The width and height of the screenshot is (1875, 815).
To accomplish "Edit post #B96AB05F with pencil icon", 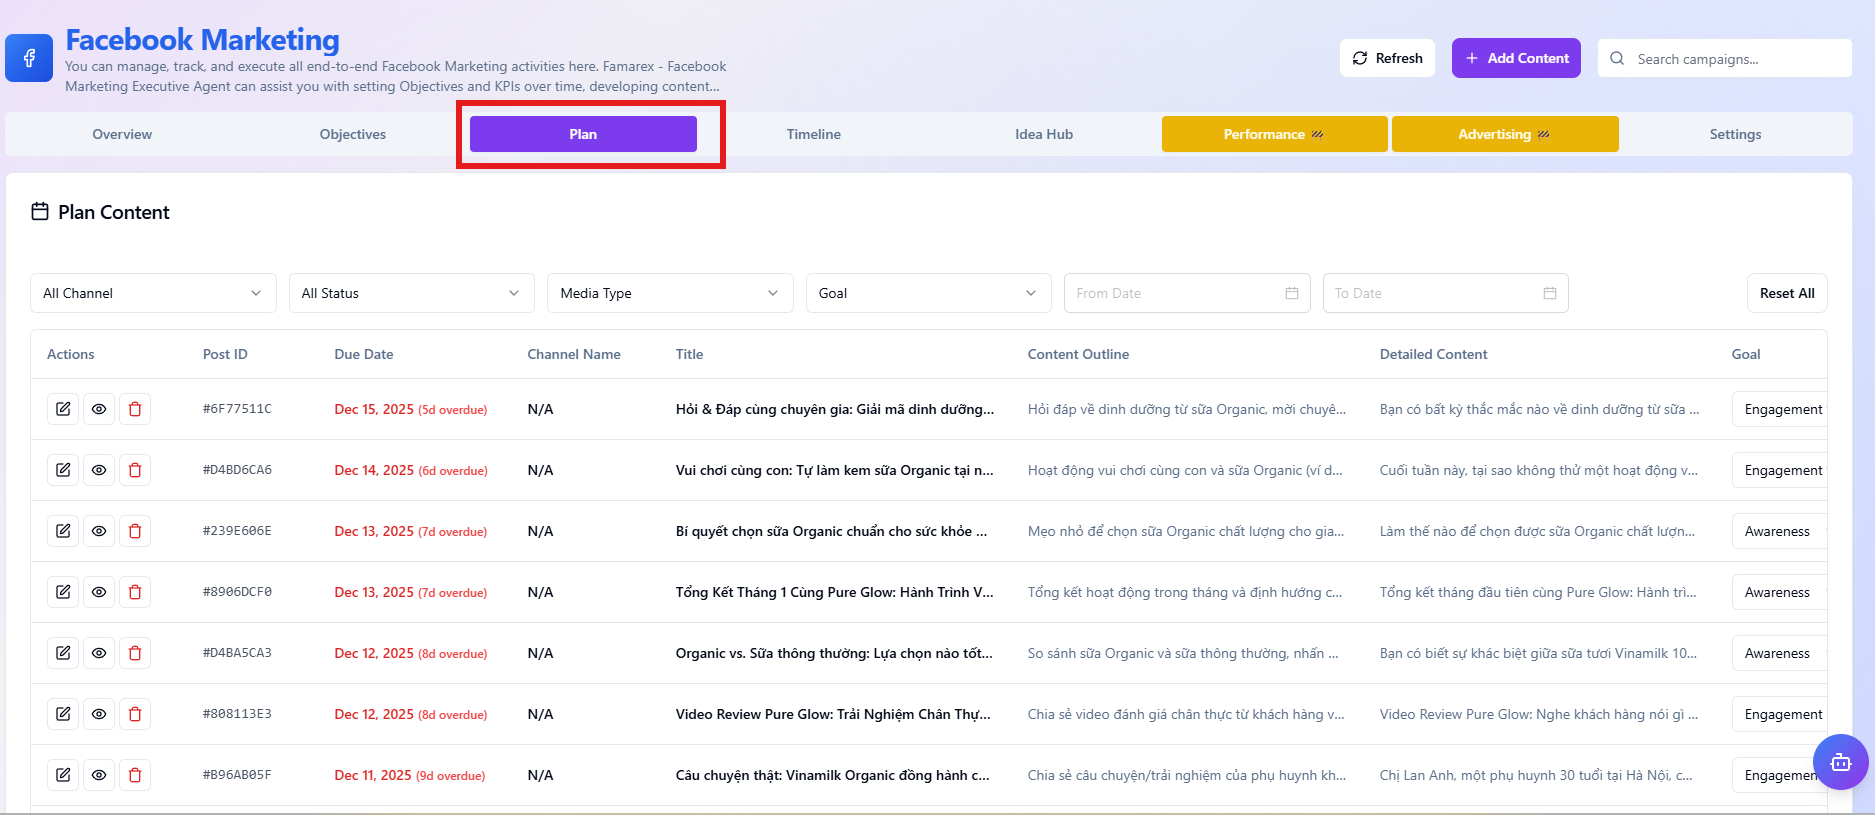I will pos(63,775).
